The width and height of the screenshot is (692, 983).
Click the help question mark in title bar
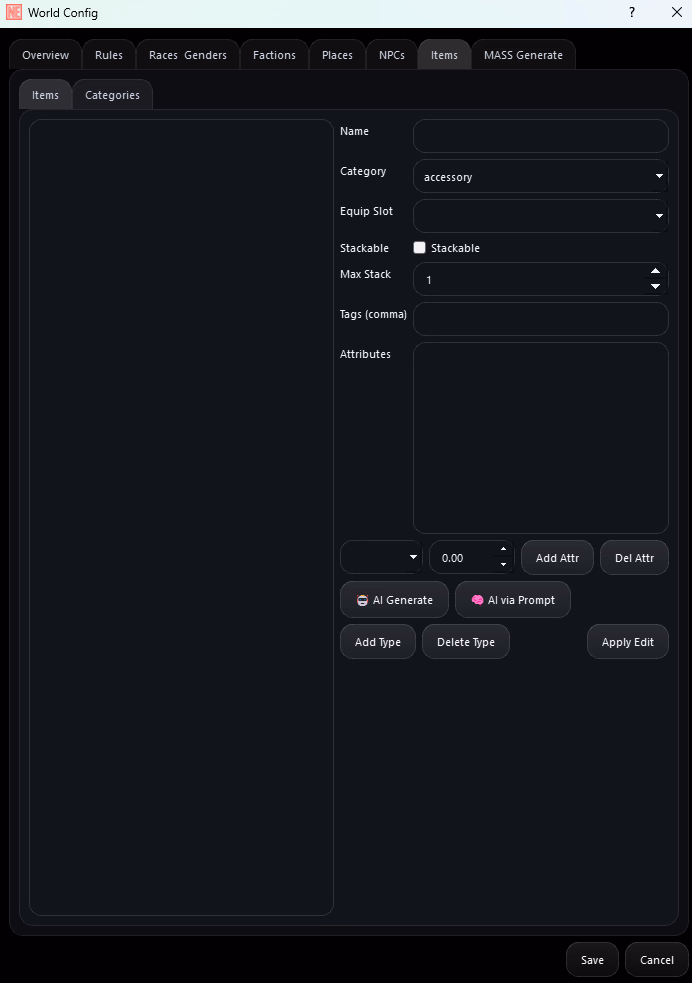pyautogui.click(x=631, y=13)
